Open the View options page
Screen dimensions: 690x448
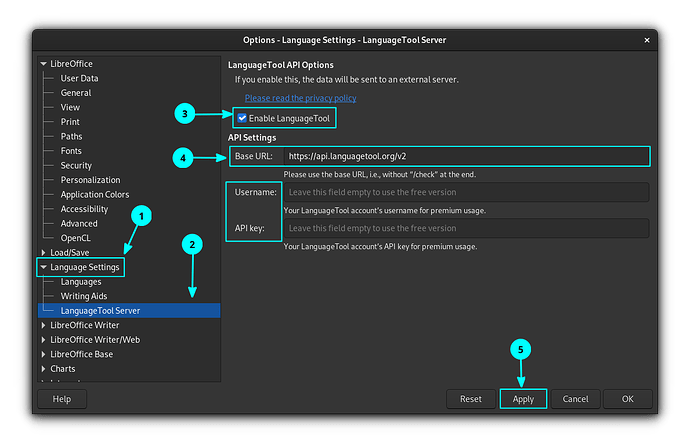click(70, 107)
